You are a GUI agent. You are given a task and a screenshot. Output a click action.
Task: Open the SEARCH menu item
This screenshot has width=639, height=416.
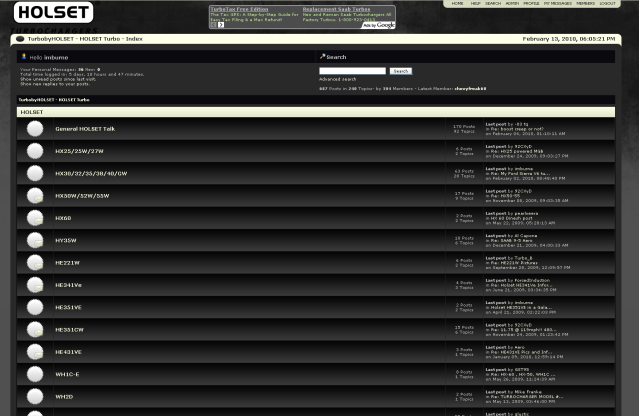point(493,3)
